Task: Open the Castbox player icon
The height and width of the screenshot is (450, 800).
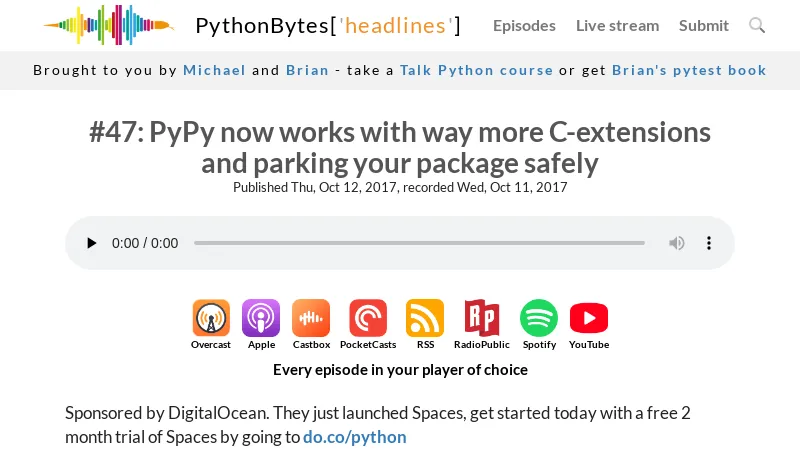Action: pyautogui.click(x=311, y=319)
